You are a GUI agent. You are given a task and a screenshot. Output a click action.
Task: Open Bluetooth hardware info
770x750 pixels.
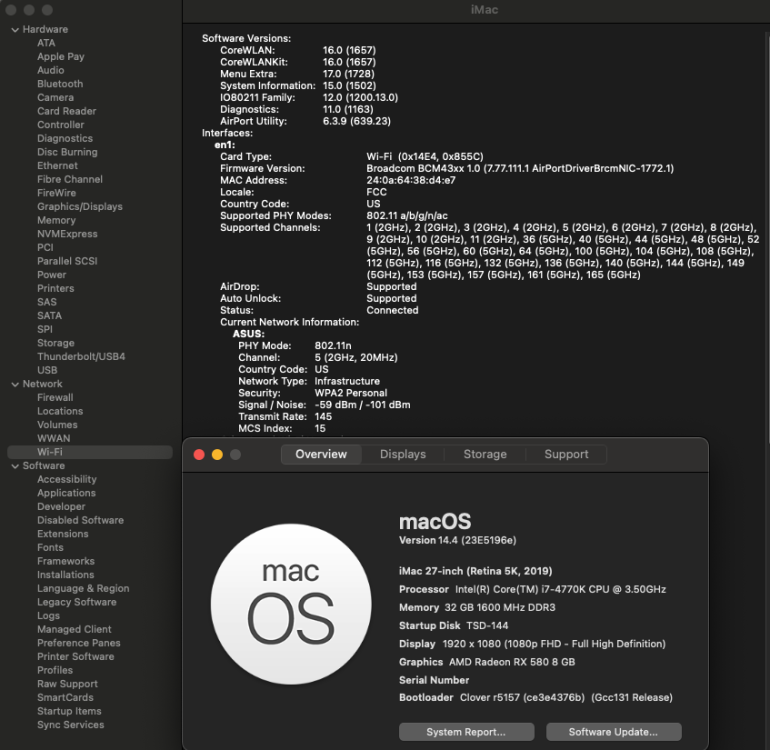coord(60,84)
